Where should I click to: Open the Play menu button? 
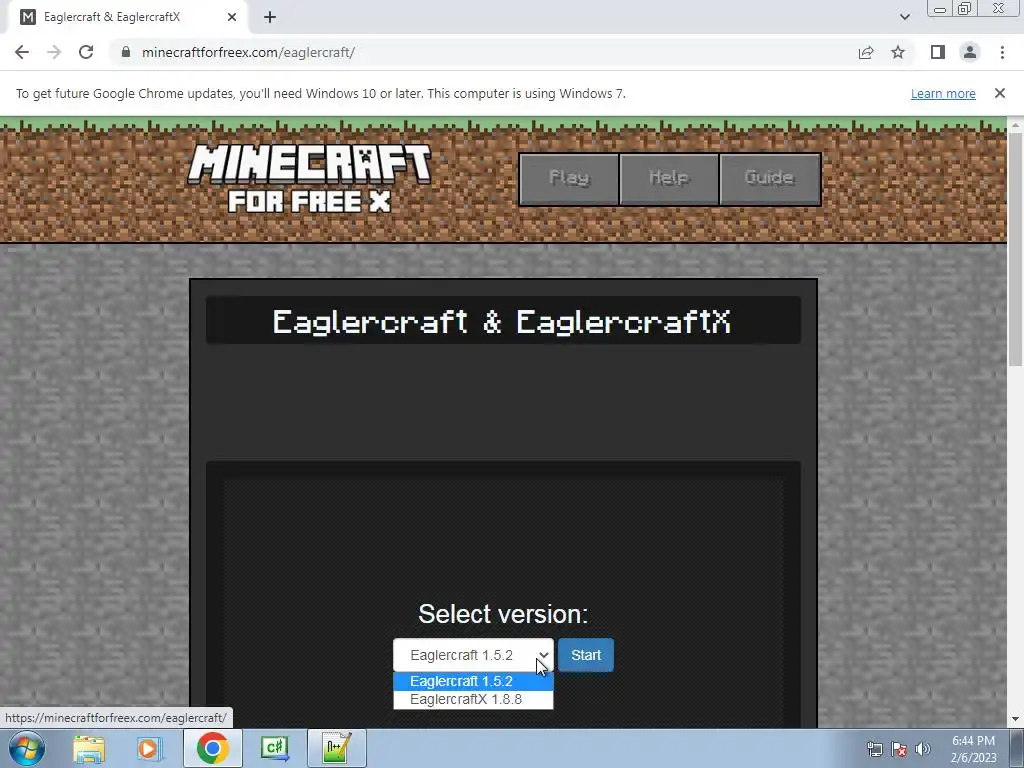(x=569, y=179)
